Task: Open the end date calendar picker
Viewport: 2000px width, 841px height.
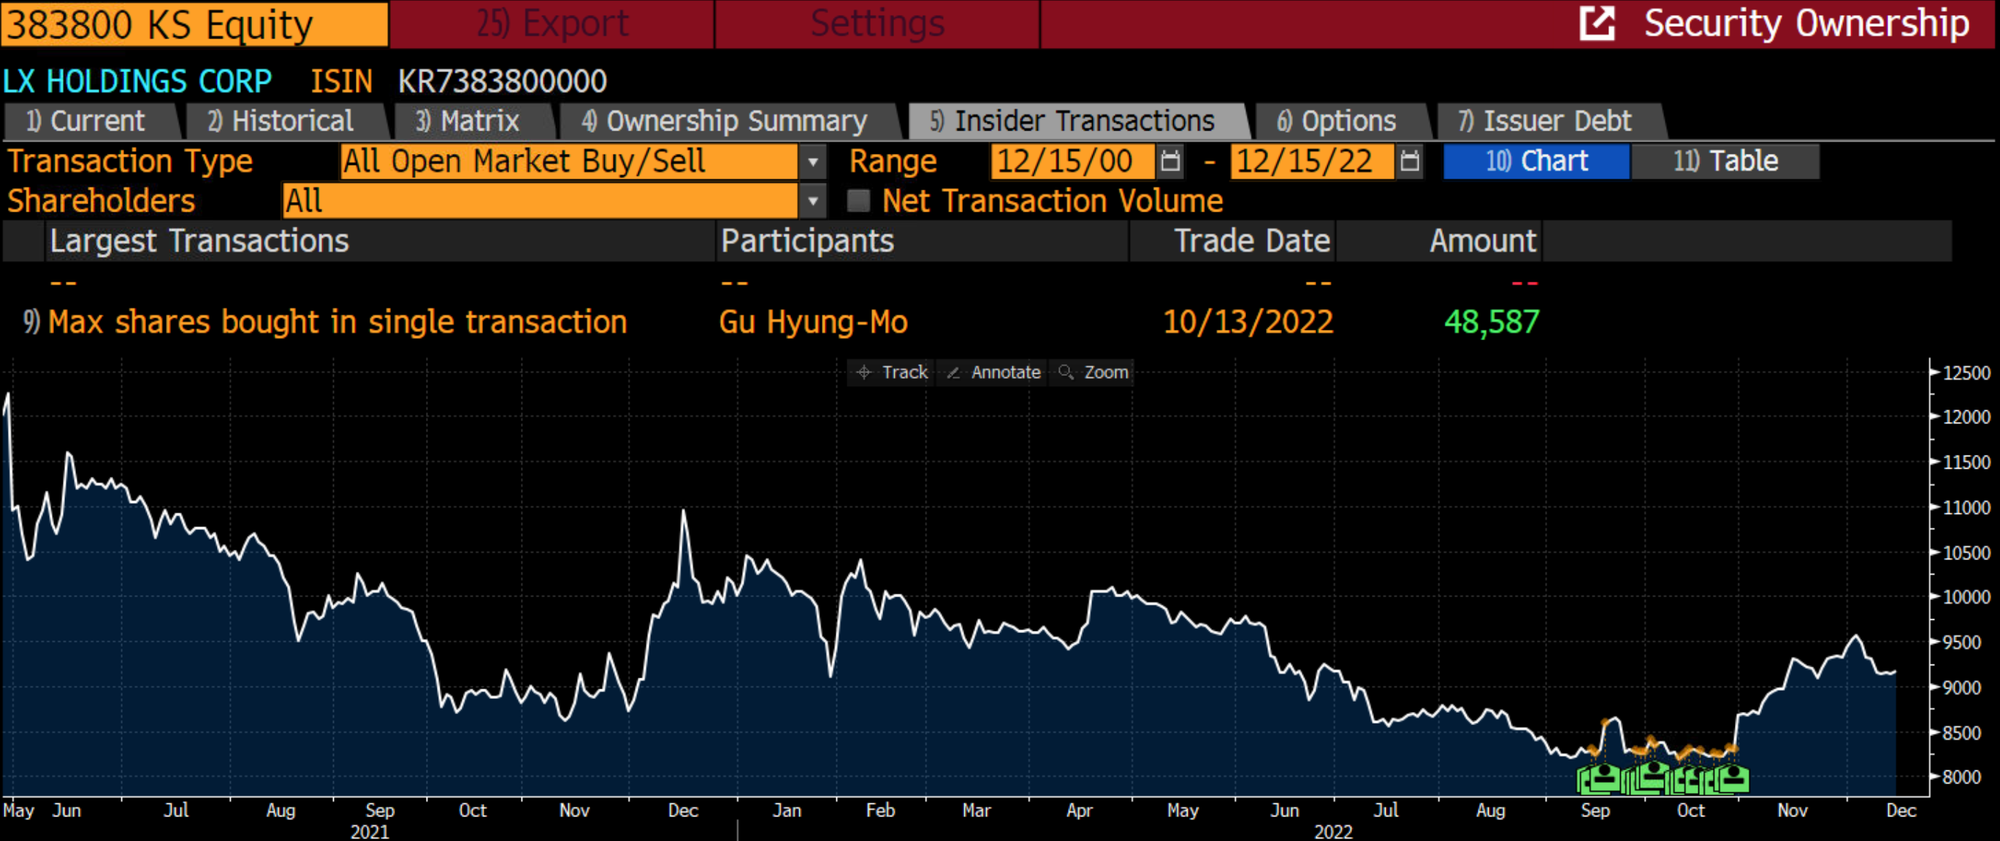Action: click(1409, 161)
